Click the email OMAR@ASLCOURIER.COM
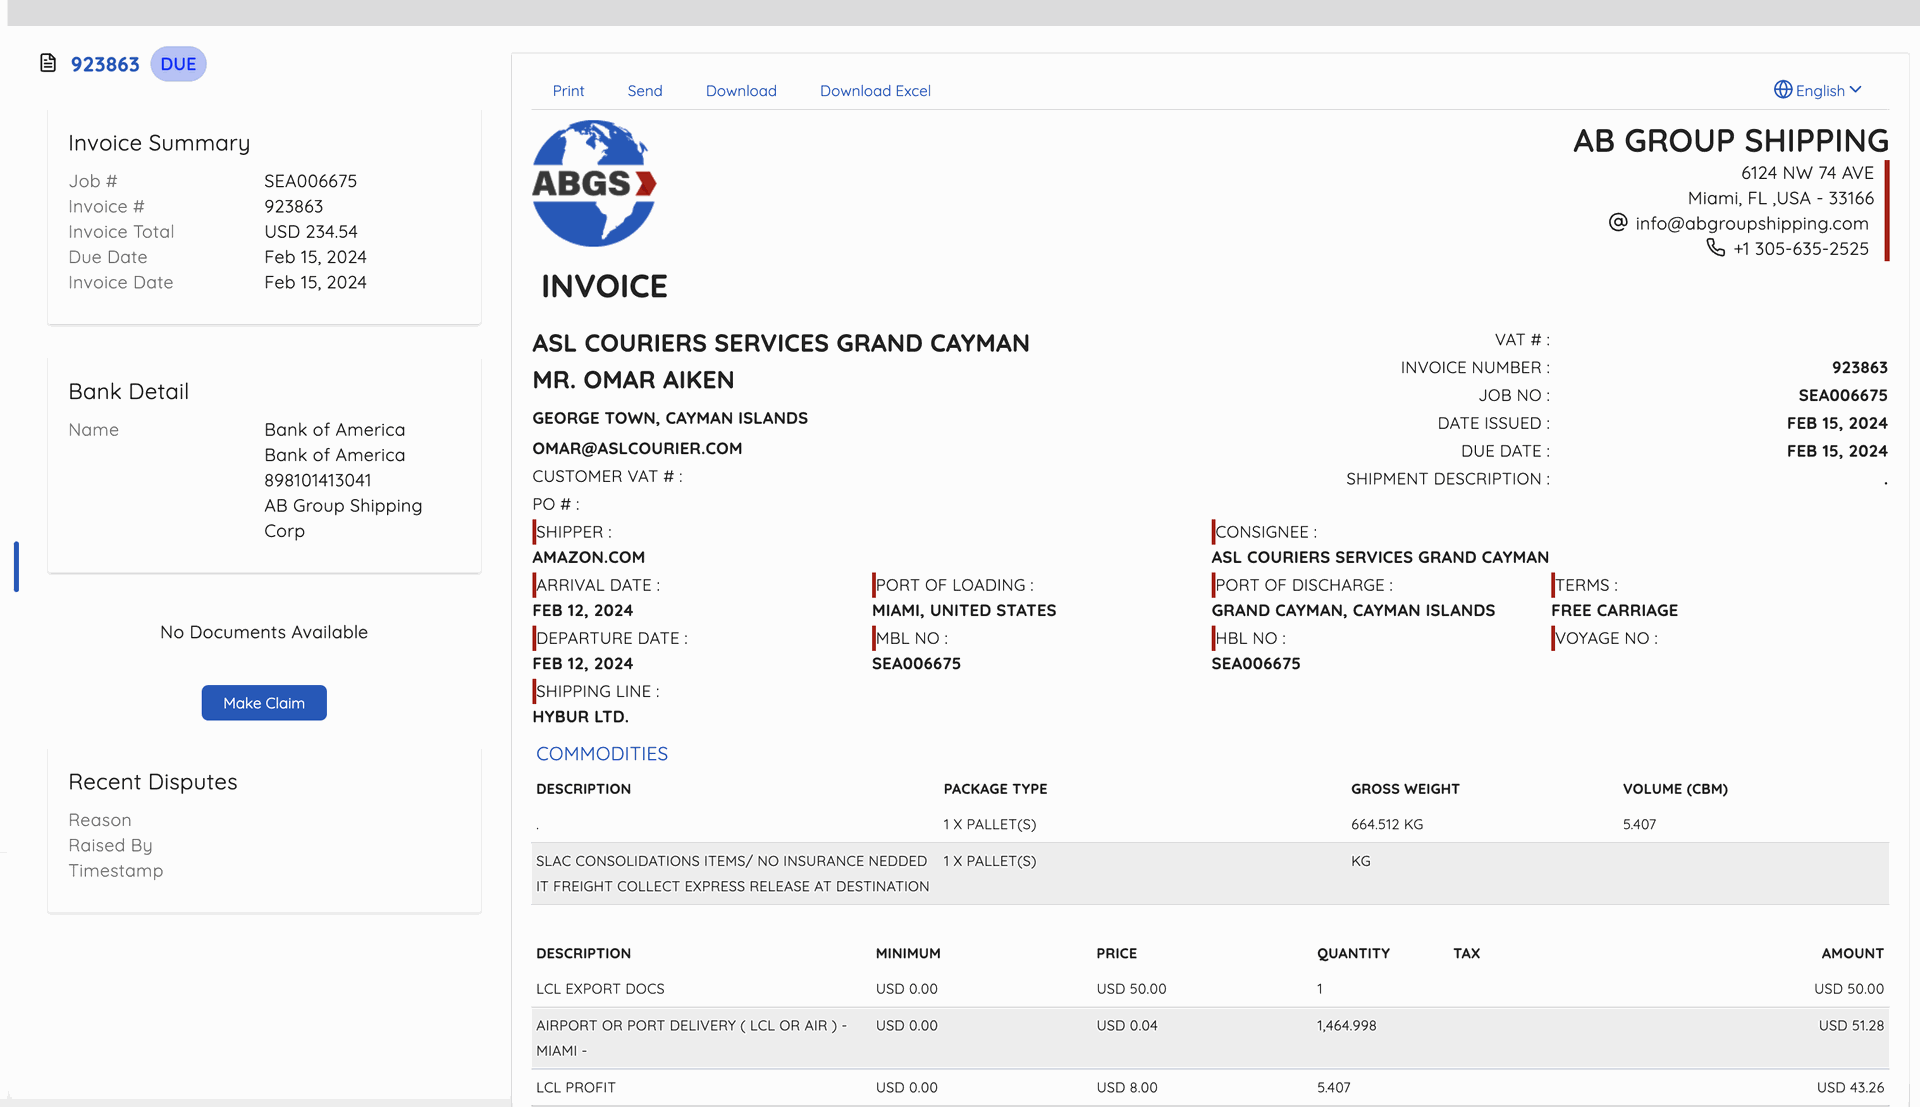1920x1107 pixels. [x=637, y=448]
